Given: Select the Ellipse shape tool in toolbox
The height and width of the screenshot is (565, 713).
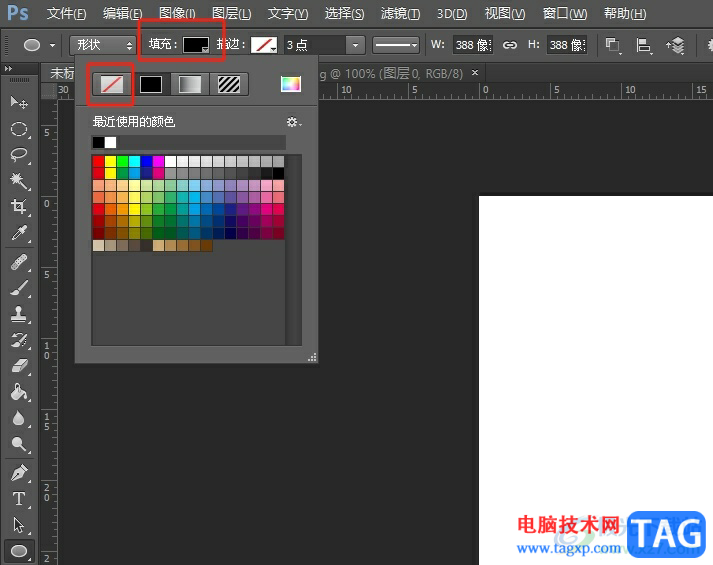Looking at the screenshot, I should 19,551.
